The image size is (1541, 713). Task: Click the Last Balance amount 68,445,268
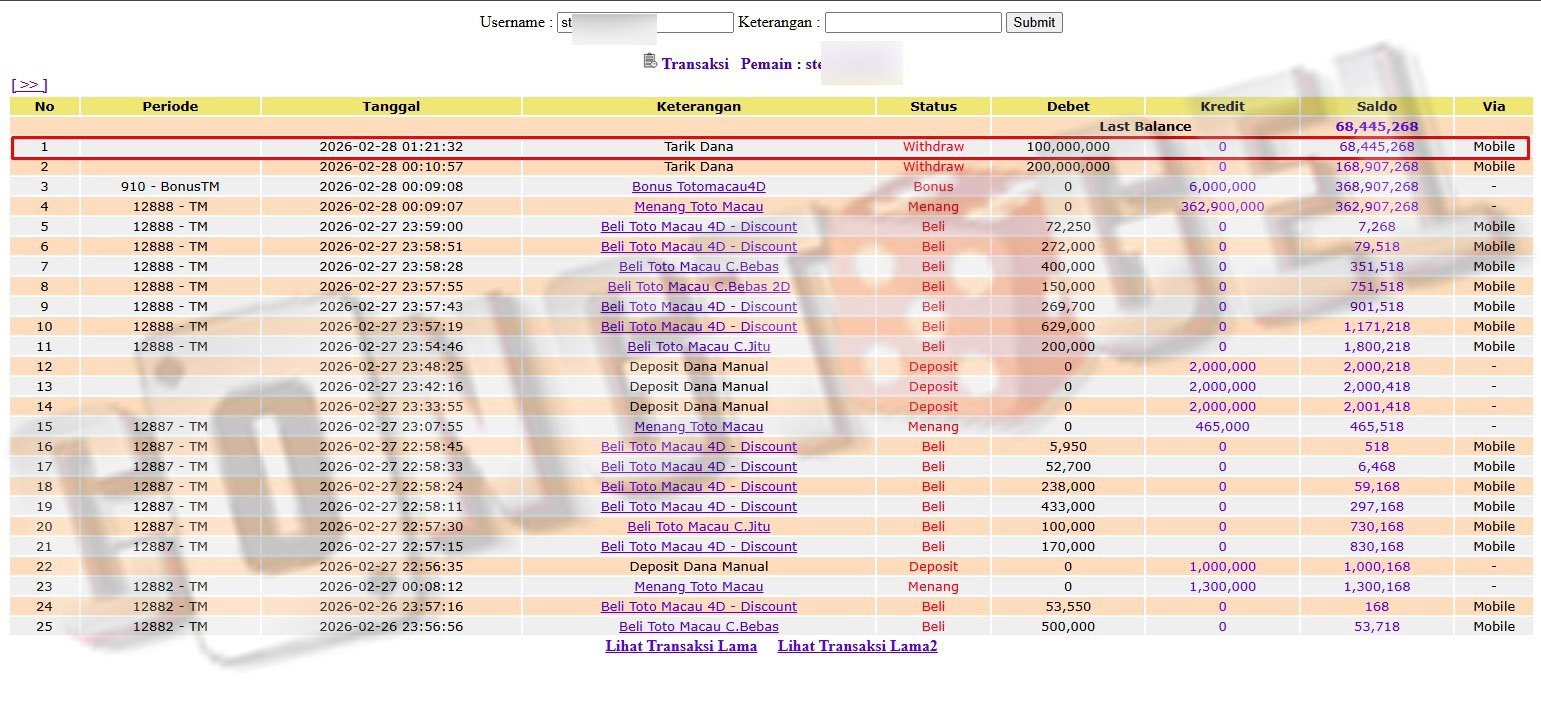click(1376, 127)
